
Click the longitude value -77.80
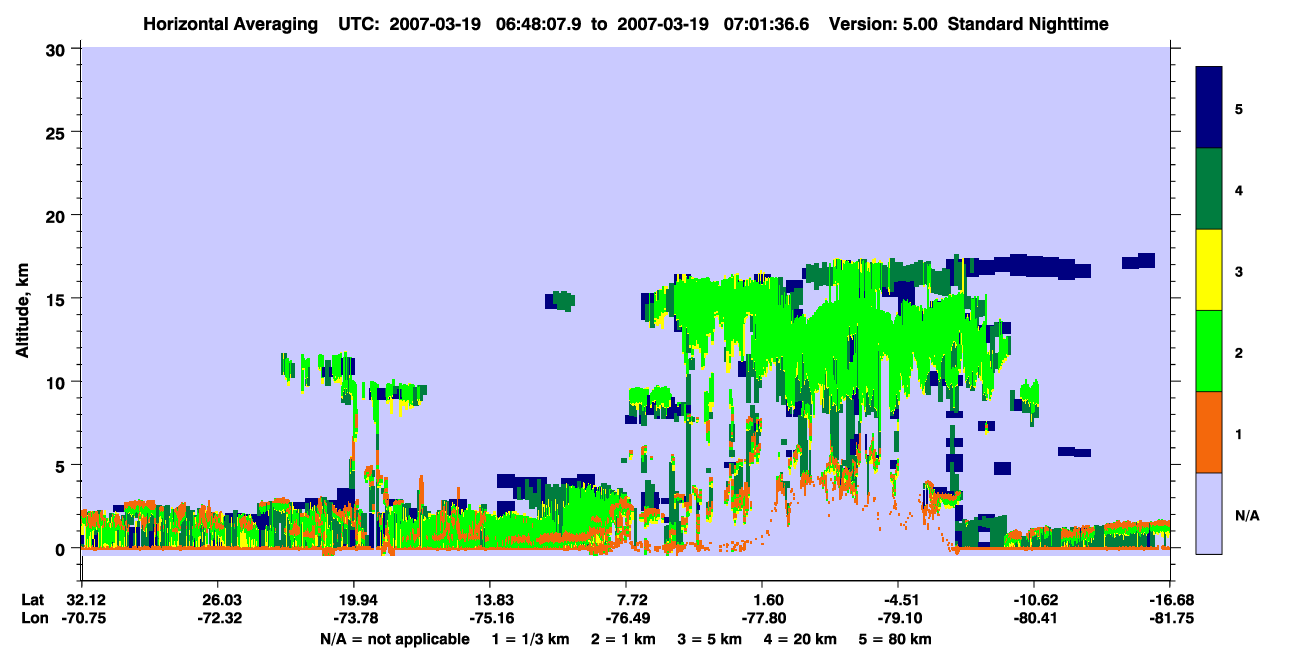click(762, 618)
